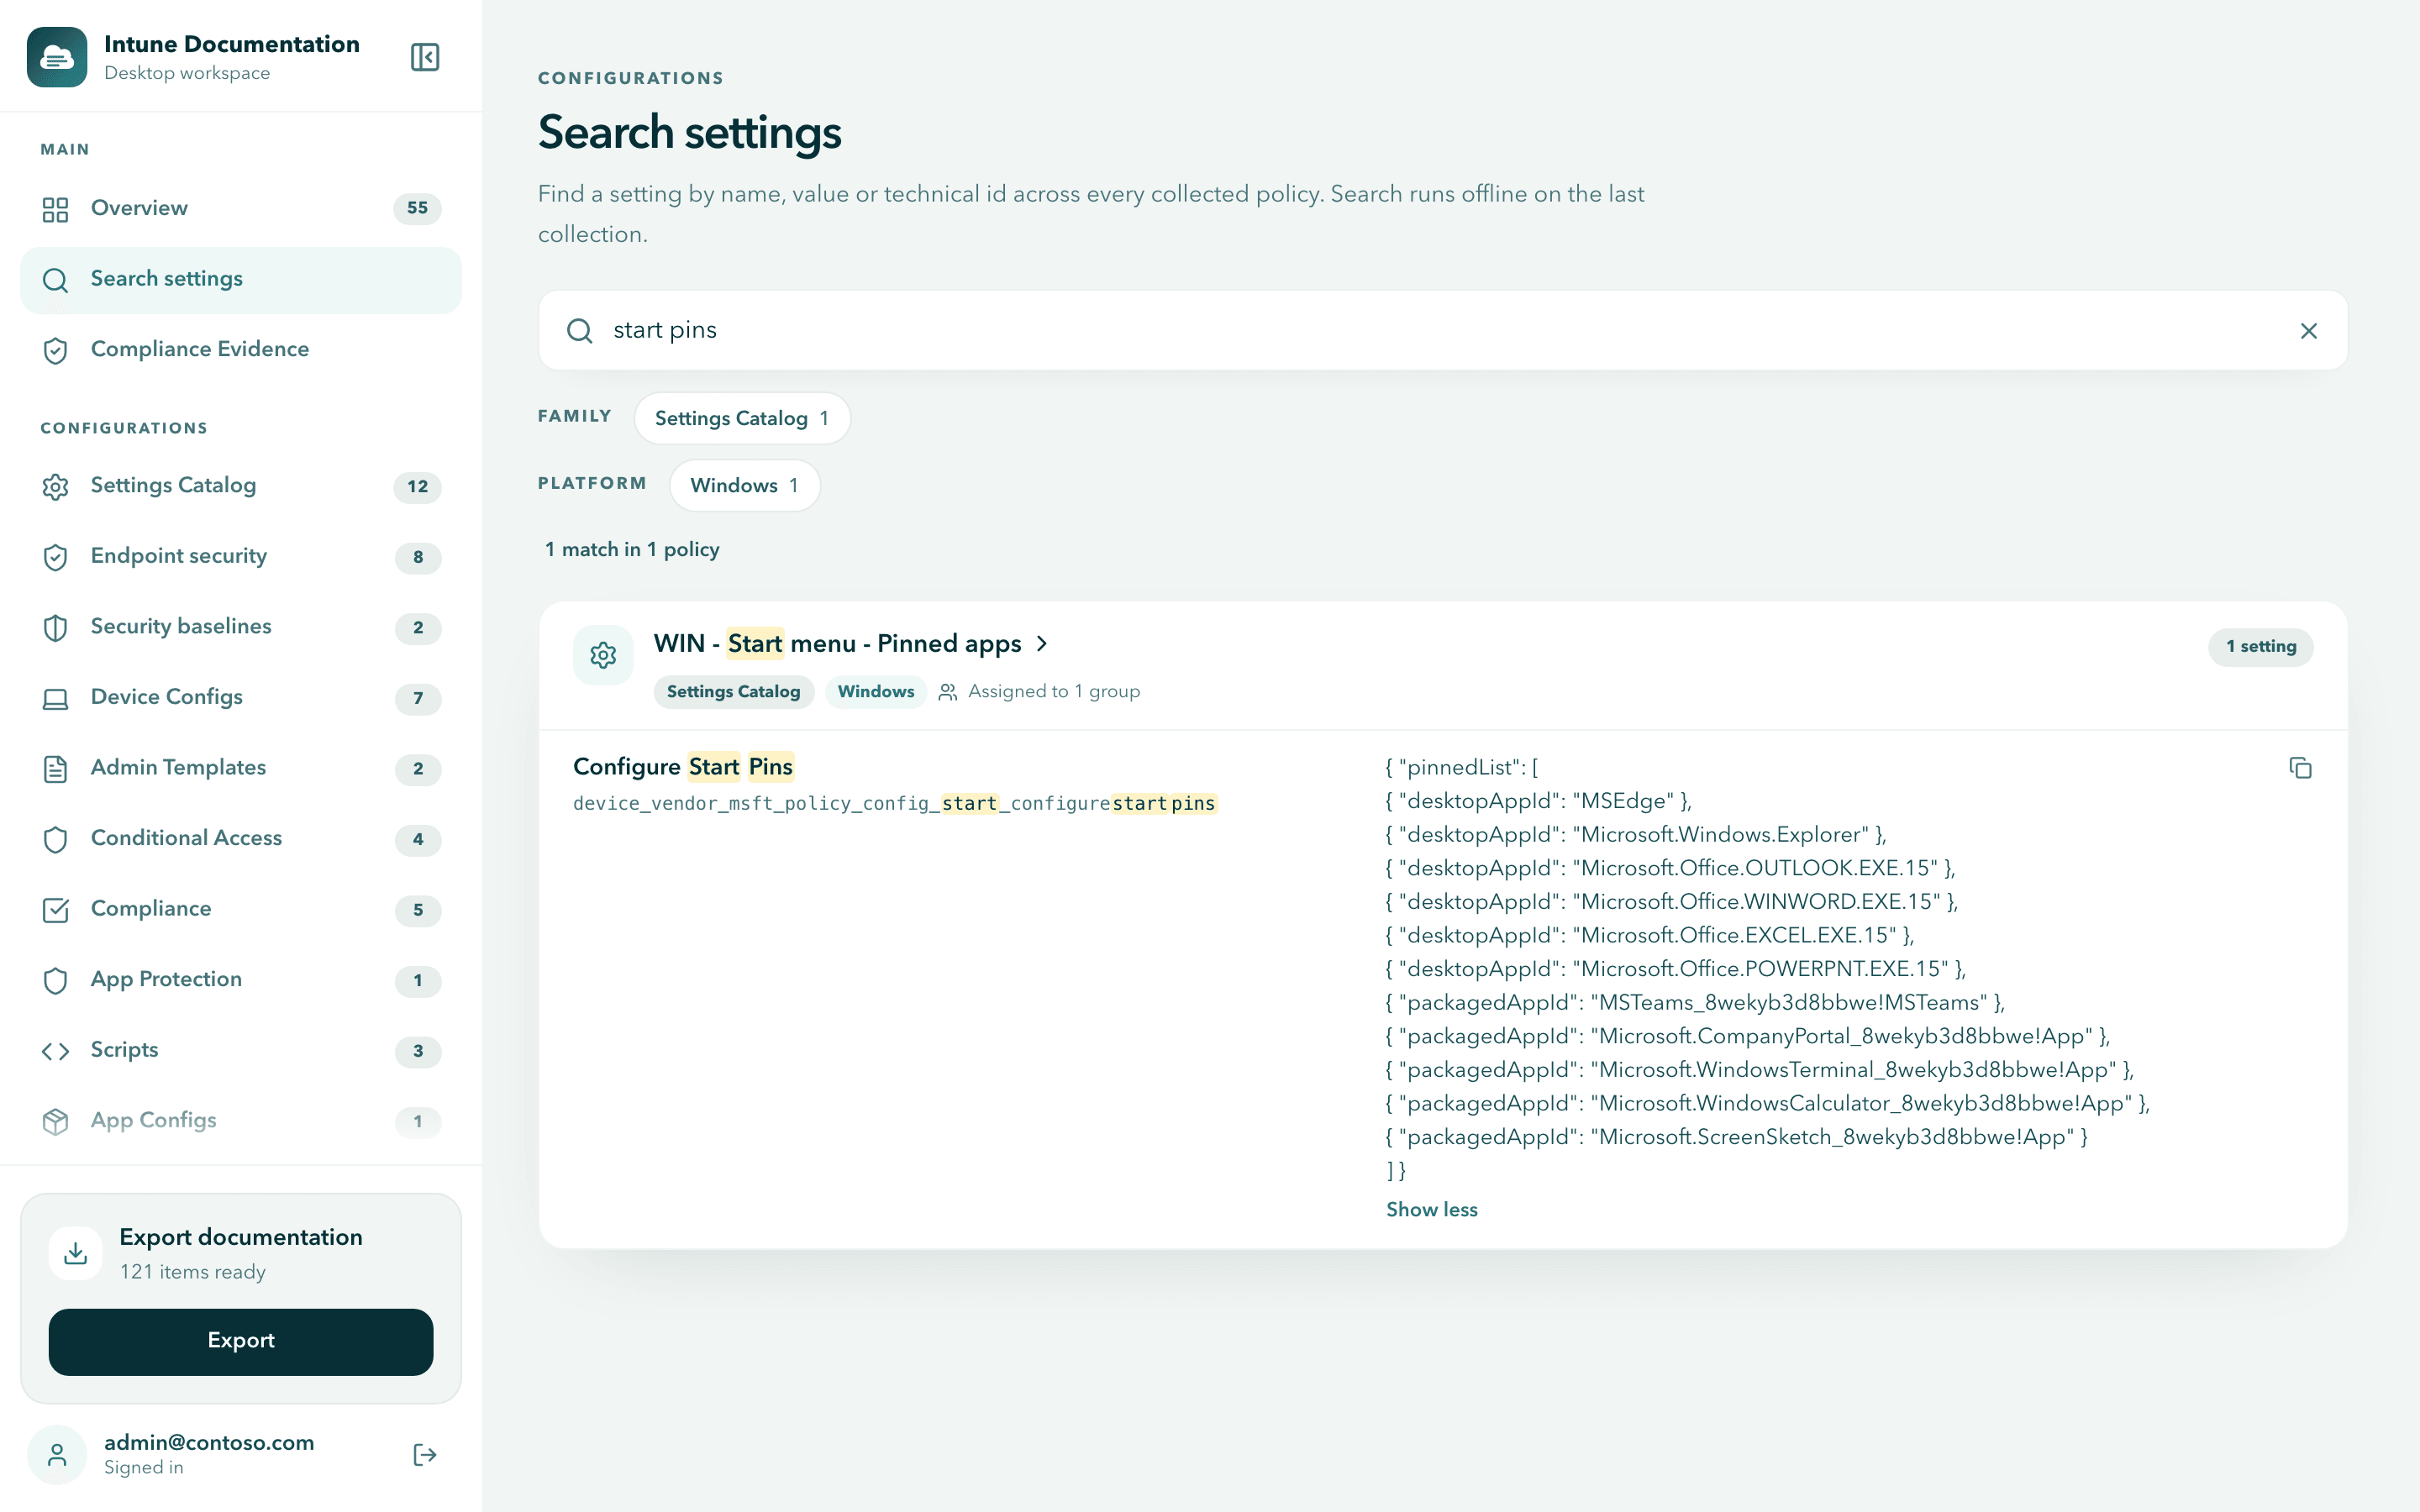The width and height of the screenshot is (2420, 1512).
Task: Click the MSEdge desktopAppId line
Action: pyautogui.click(x=1538, y=801)
